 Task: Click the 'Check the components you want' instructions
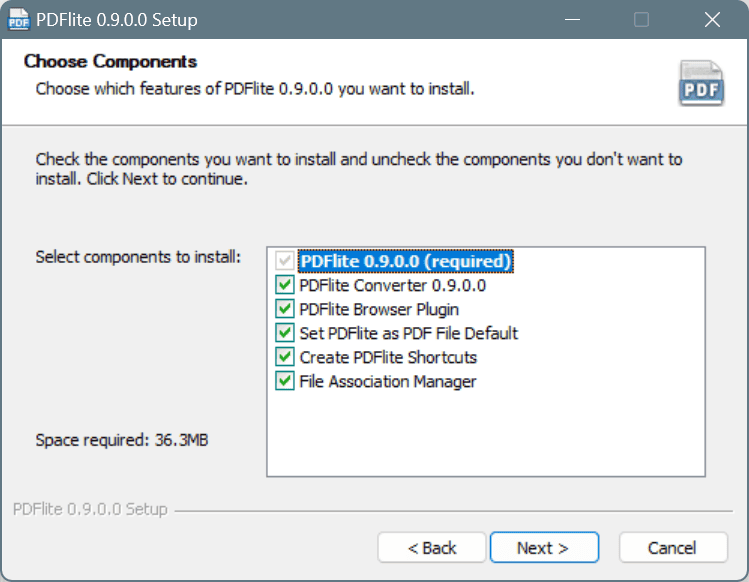pos(359,169)
